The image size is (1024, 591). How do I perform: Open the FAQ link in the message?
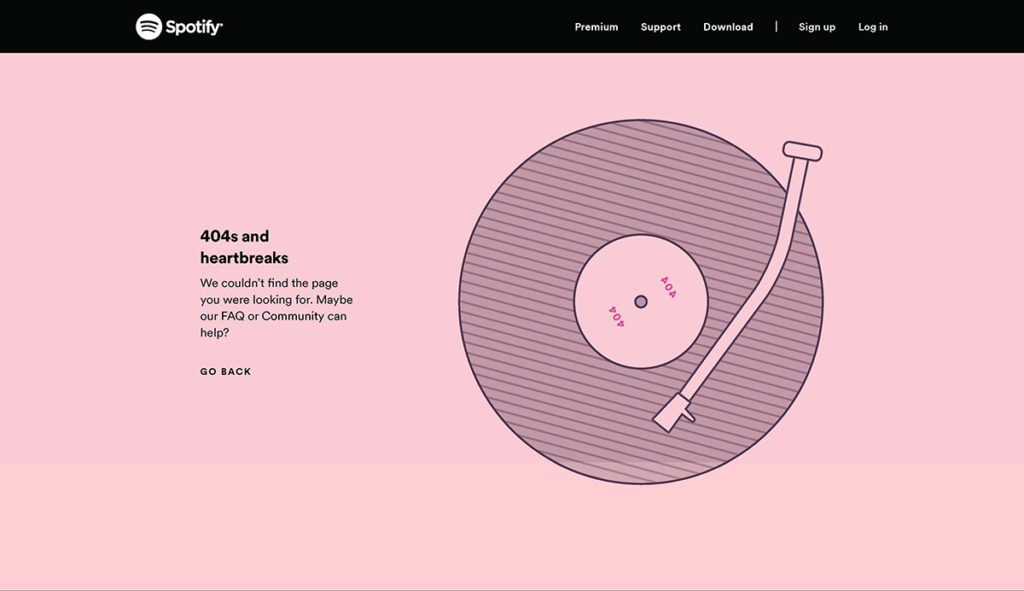232,316
